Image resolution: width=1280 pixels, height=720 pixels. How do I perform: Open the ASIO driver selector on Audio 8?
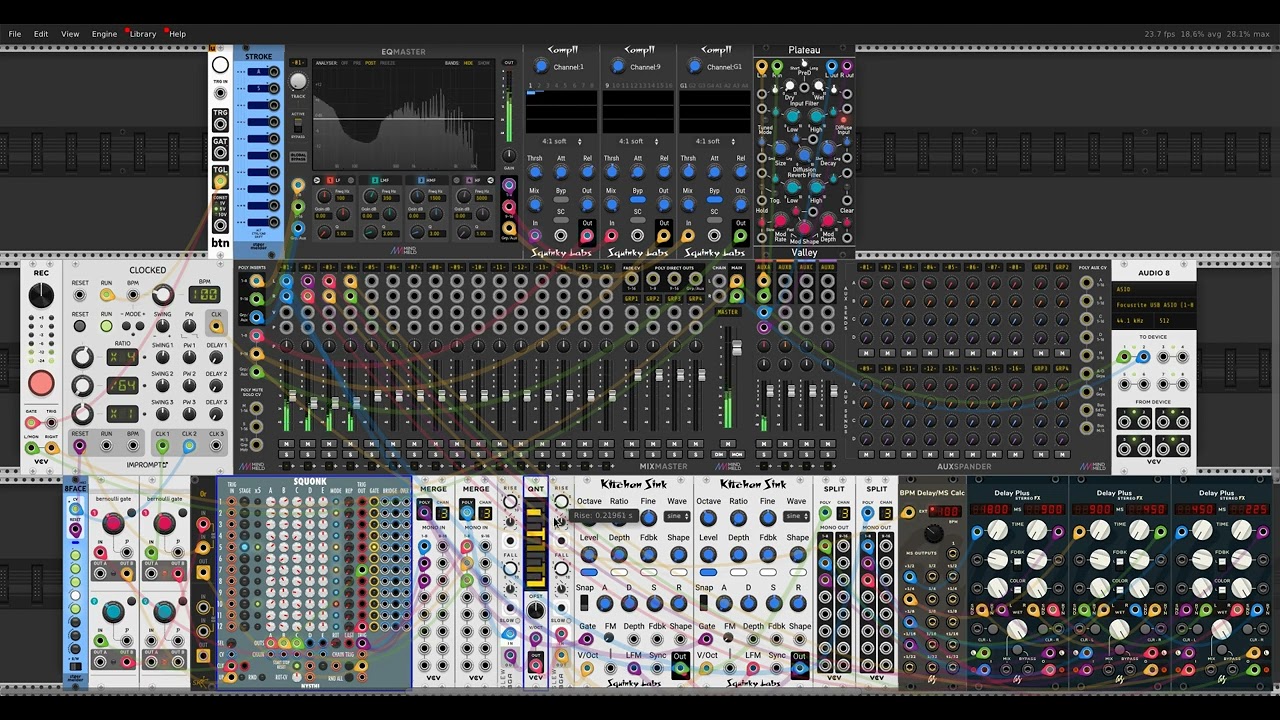tap(1154, 289)
